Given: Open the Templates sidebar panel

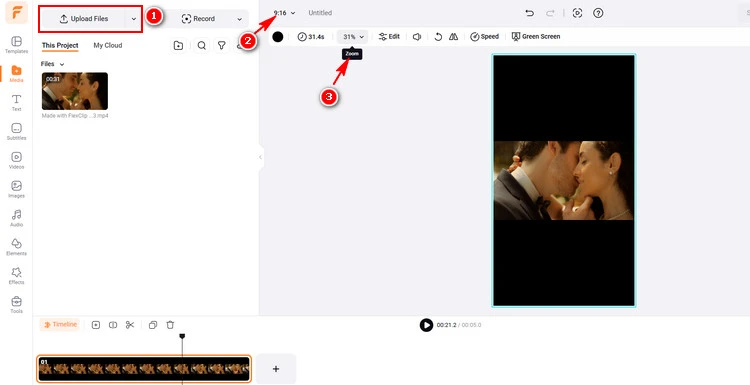Looking at the screenshot, I should (16, 44).
